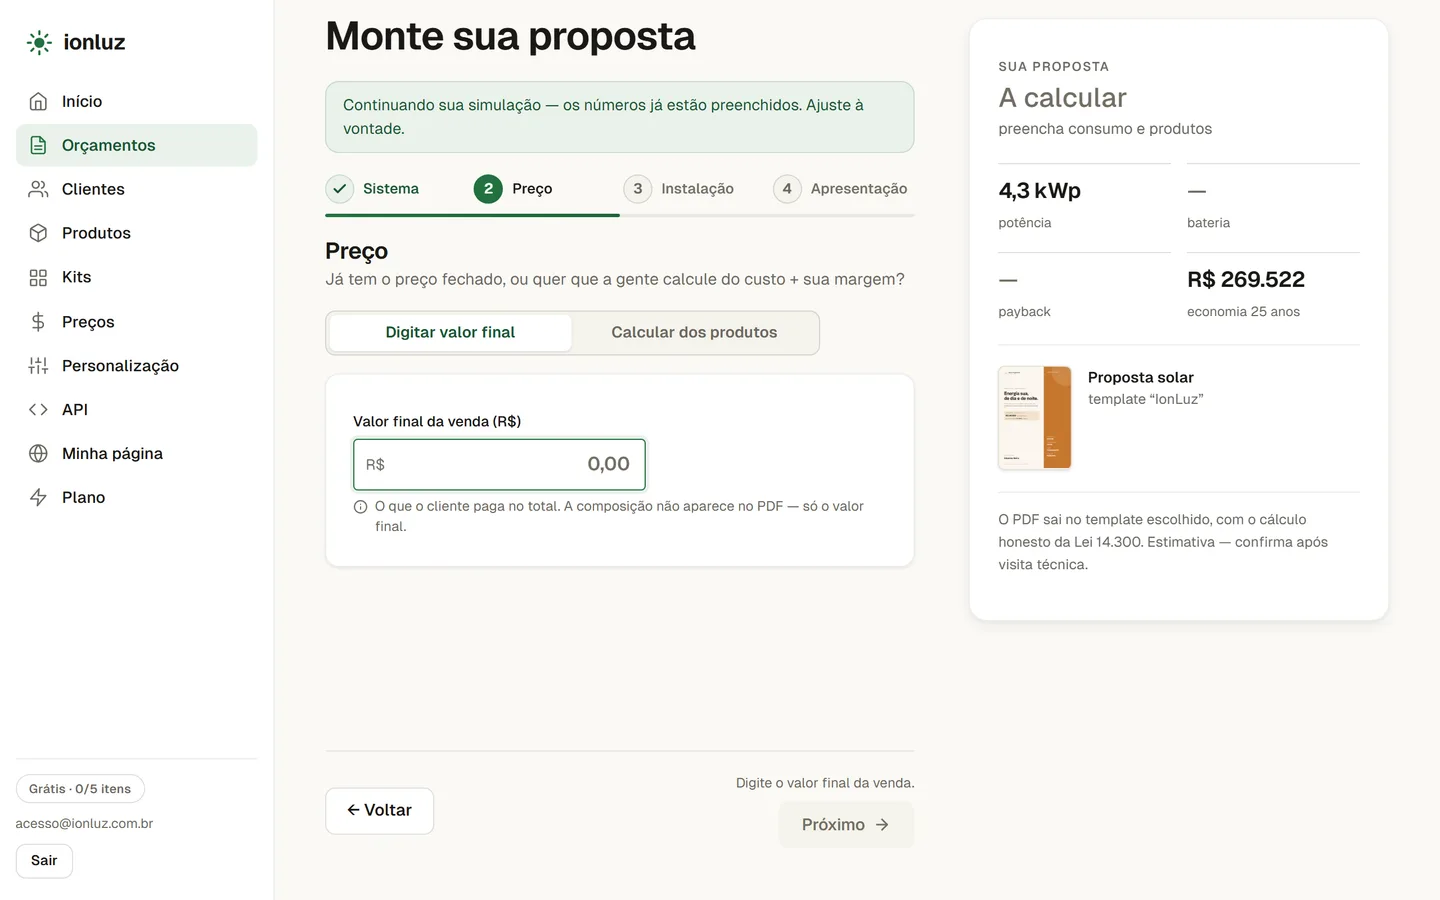Image resolution: width=1440 pixels, height=900 pixels.
Task: Open Clientes via its people icon
Action: (x=38, y=189)
